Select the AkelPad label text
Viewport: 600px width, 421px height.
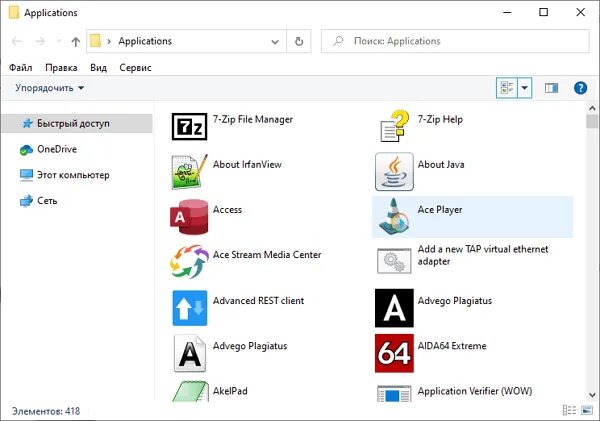pos(230,391)
